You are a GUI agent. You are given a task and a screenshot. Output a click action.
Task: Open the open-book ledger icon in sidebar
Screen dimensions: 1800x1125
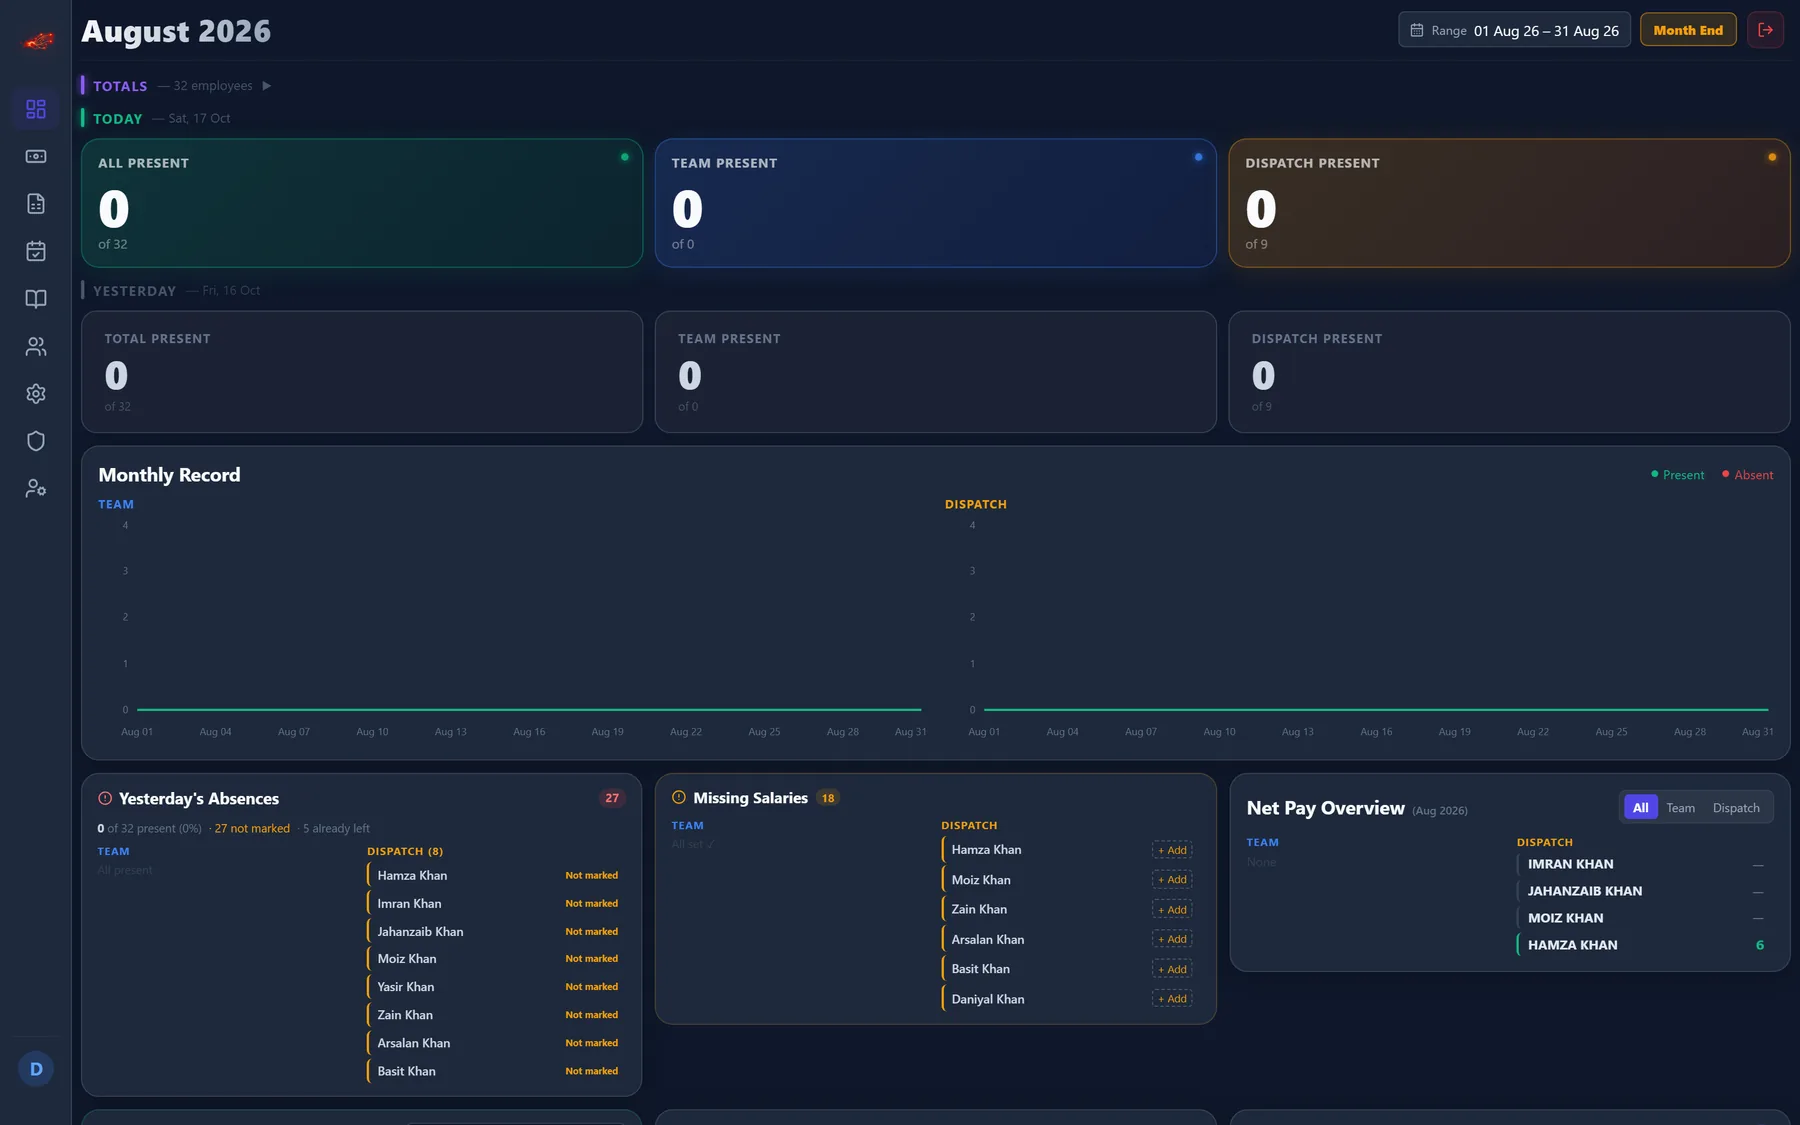(36, 299)
